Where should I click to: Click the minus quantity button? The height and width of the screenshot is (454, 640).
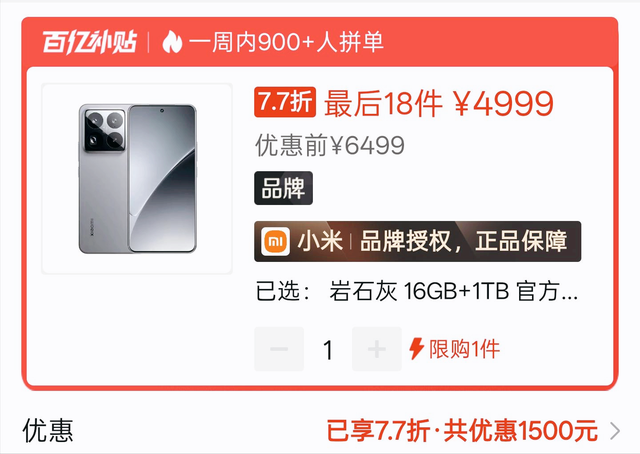point(279,349)
